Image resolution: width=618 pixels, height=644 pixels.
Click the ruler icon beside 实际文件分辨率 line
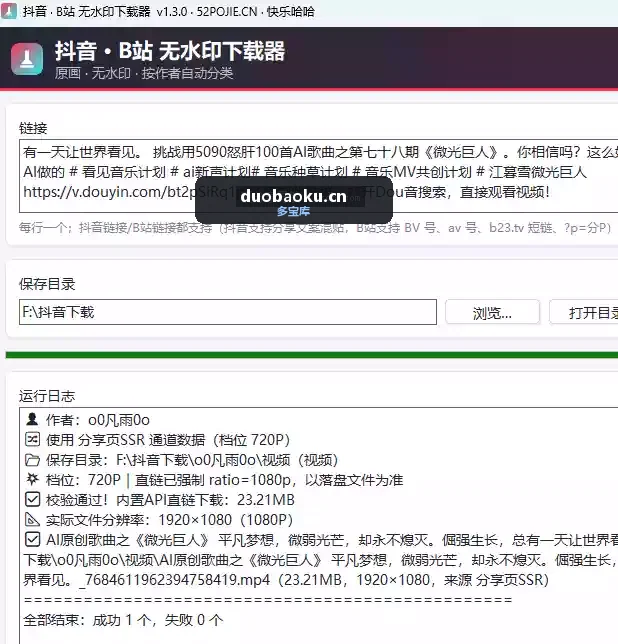tap(32, 520)
